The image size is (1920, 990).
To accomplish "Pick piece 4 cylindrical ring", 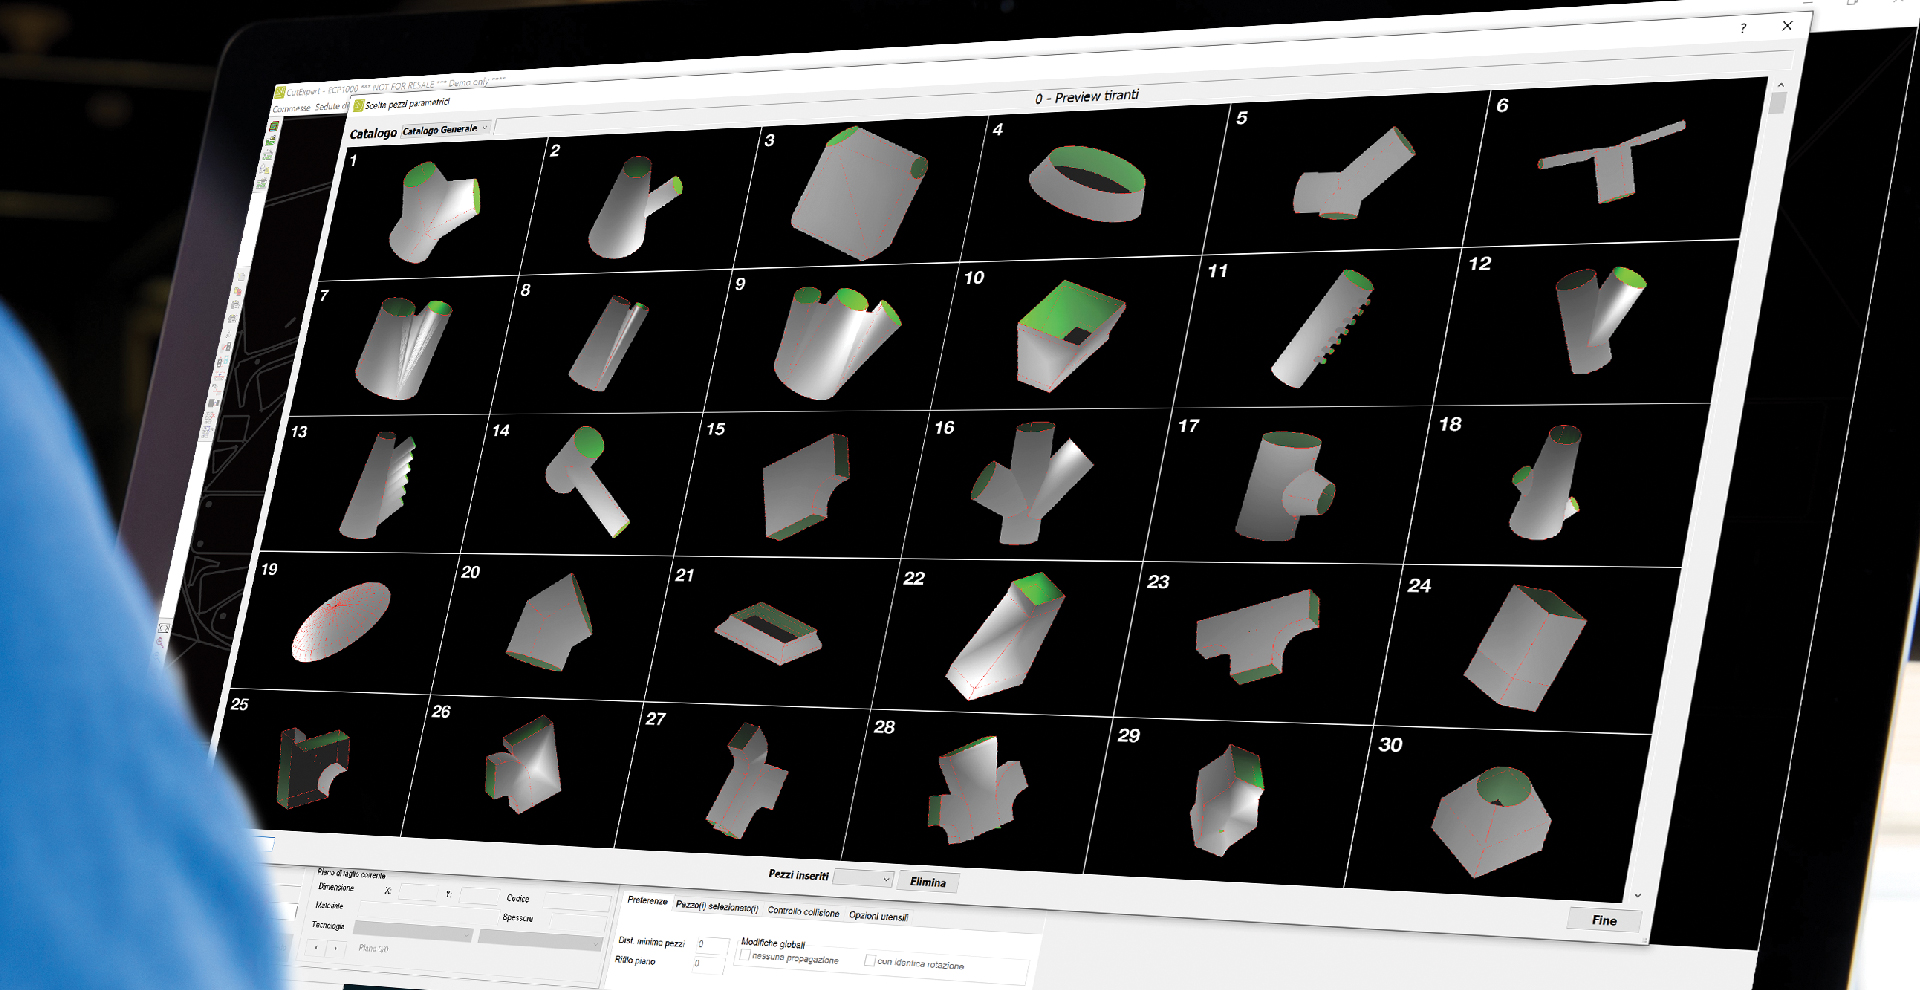I will 1087,183.
